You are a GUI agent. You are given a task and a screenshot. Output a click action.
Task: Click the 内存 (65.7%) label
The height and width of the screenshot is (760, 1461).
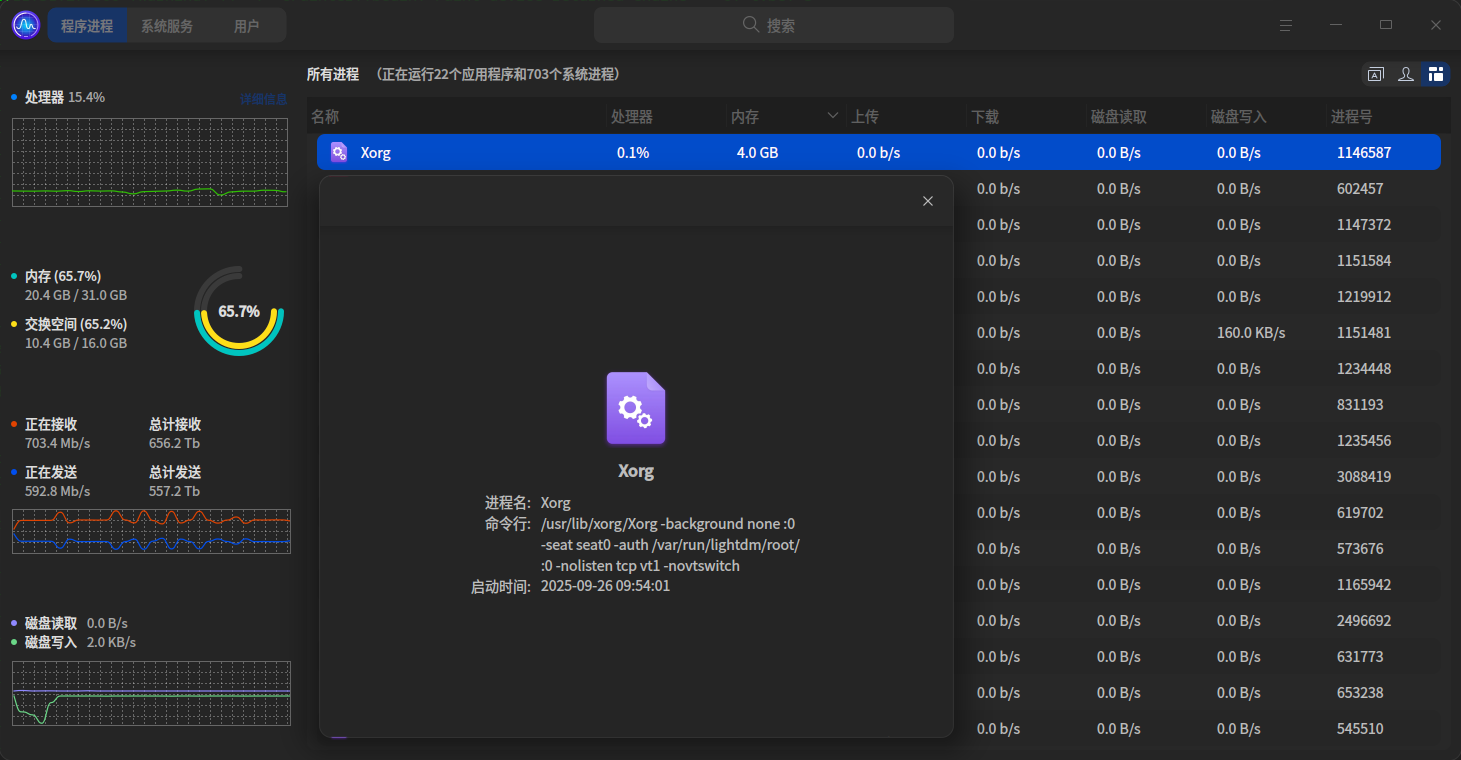click(x=63, y=276)
